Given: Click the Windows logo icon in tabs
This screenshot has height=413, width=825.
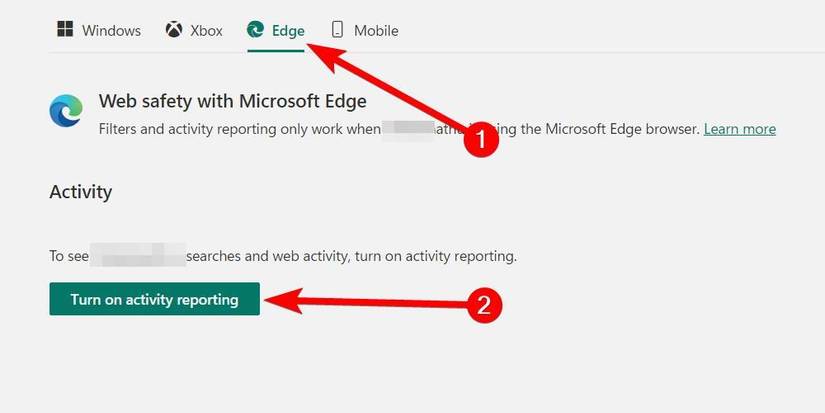Looking at the screenshot, I should [x=65, y=30].
